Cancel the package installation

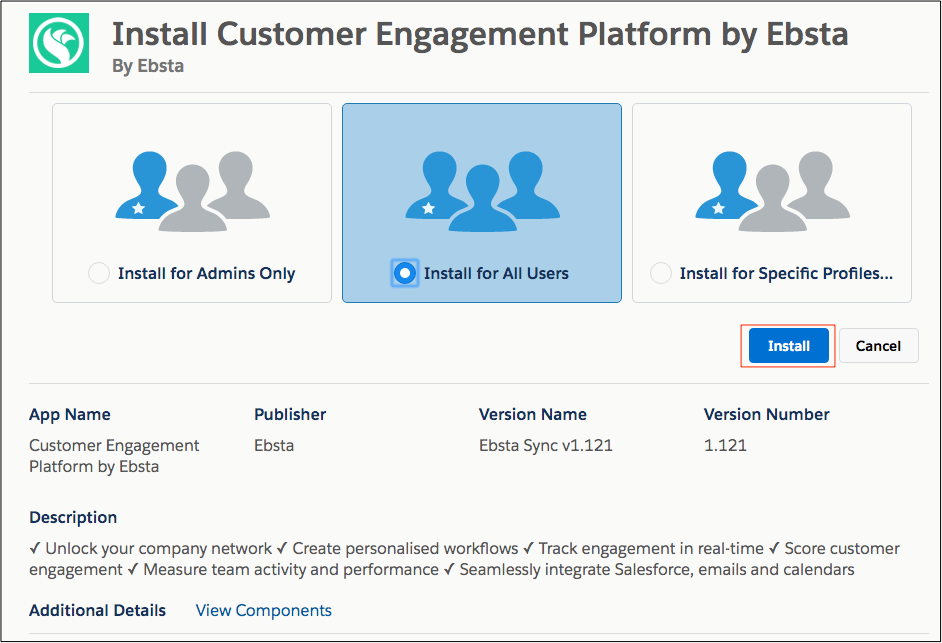coord(878,346)
